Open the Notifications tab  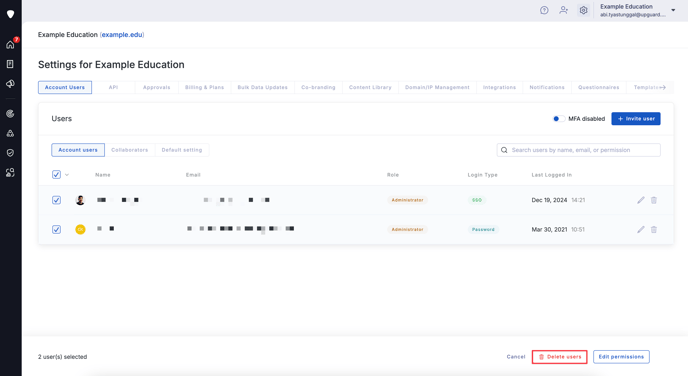pyautogui.click(x=547, y=87)
